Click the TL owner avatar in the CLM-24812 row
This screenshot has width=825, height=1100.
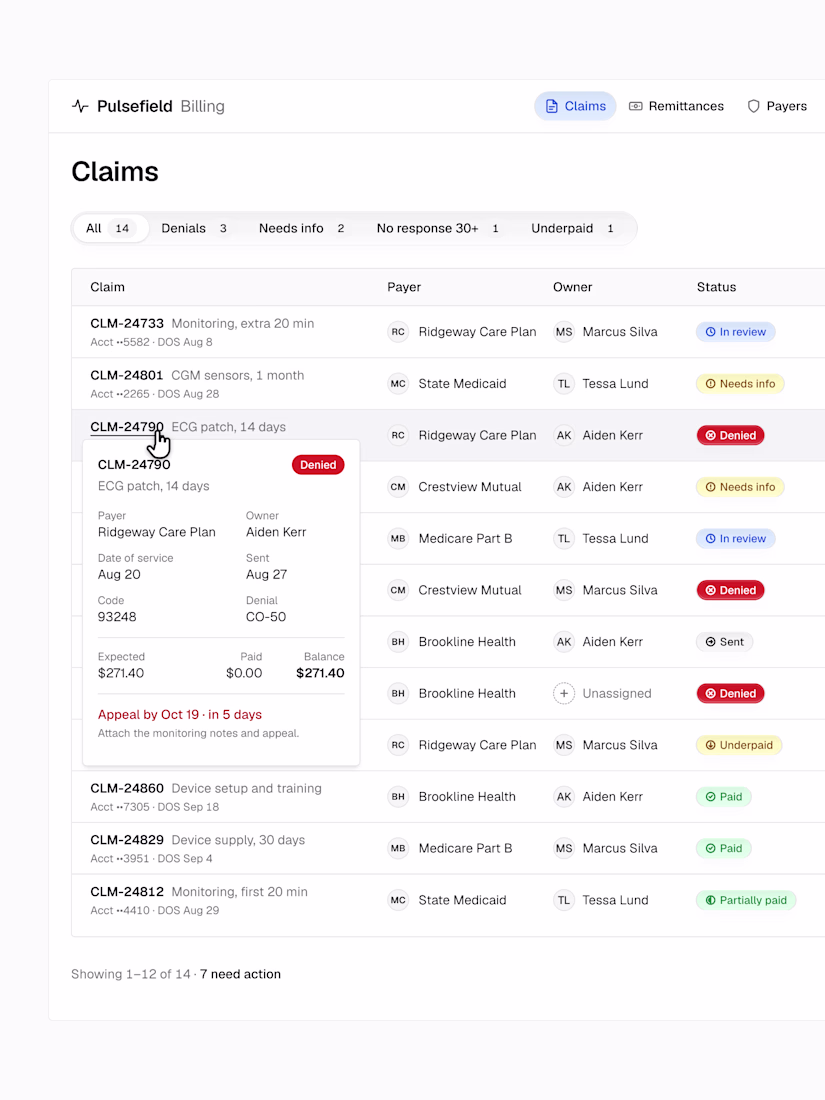click(x=564, y=900)
